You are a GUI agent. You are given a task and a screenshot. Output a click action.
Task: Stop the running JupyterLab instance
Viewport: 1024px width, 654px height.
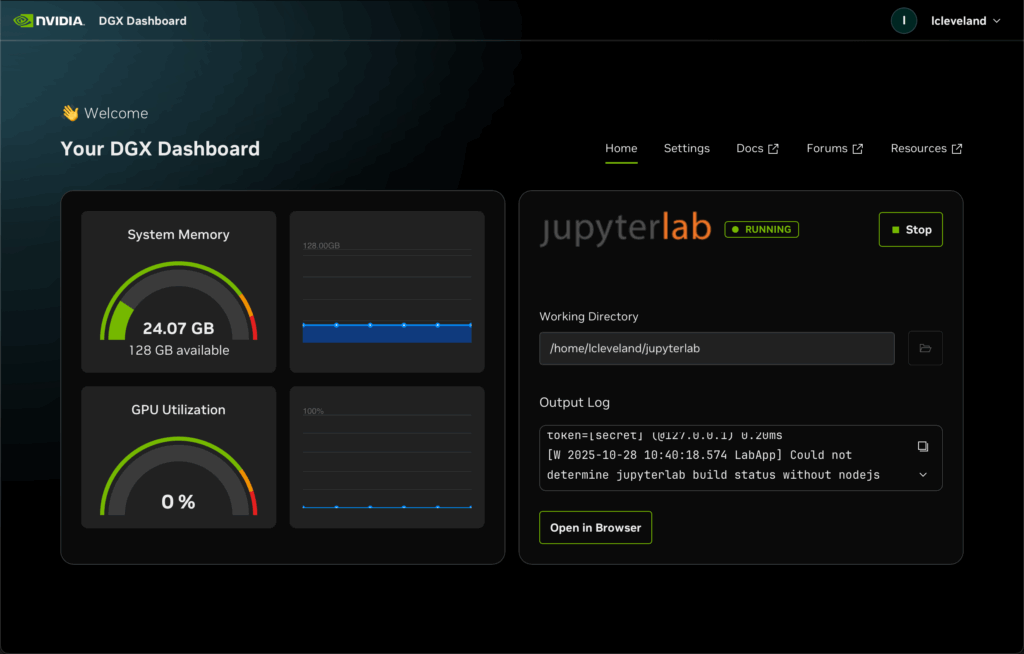910,229
